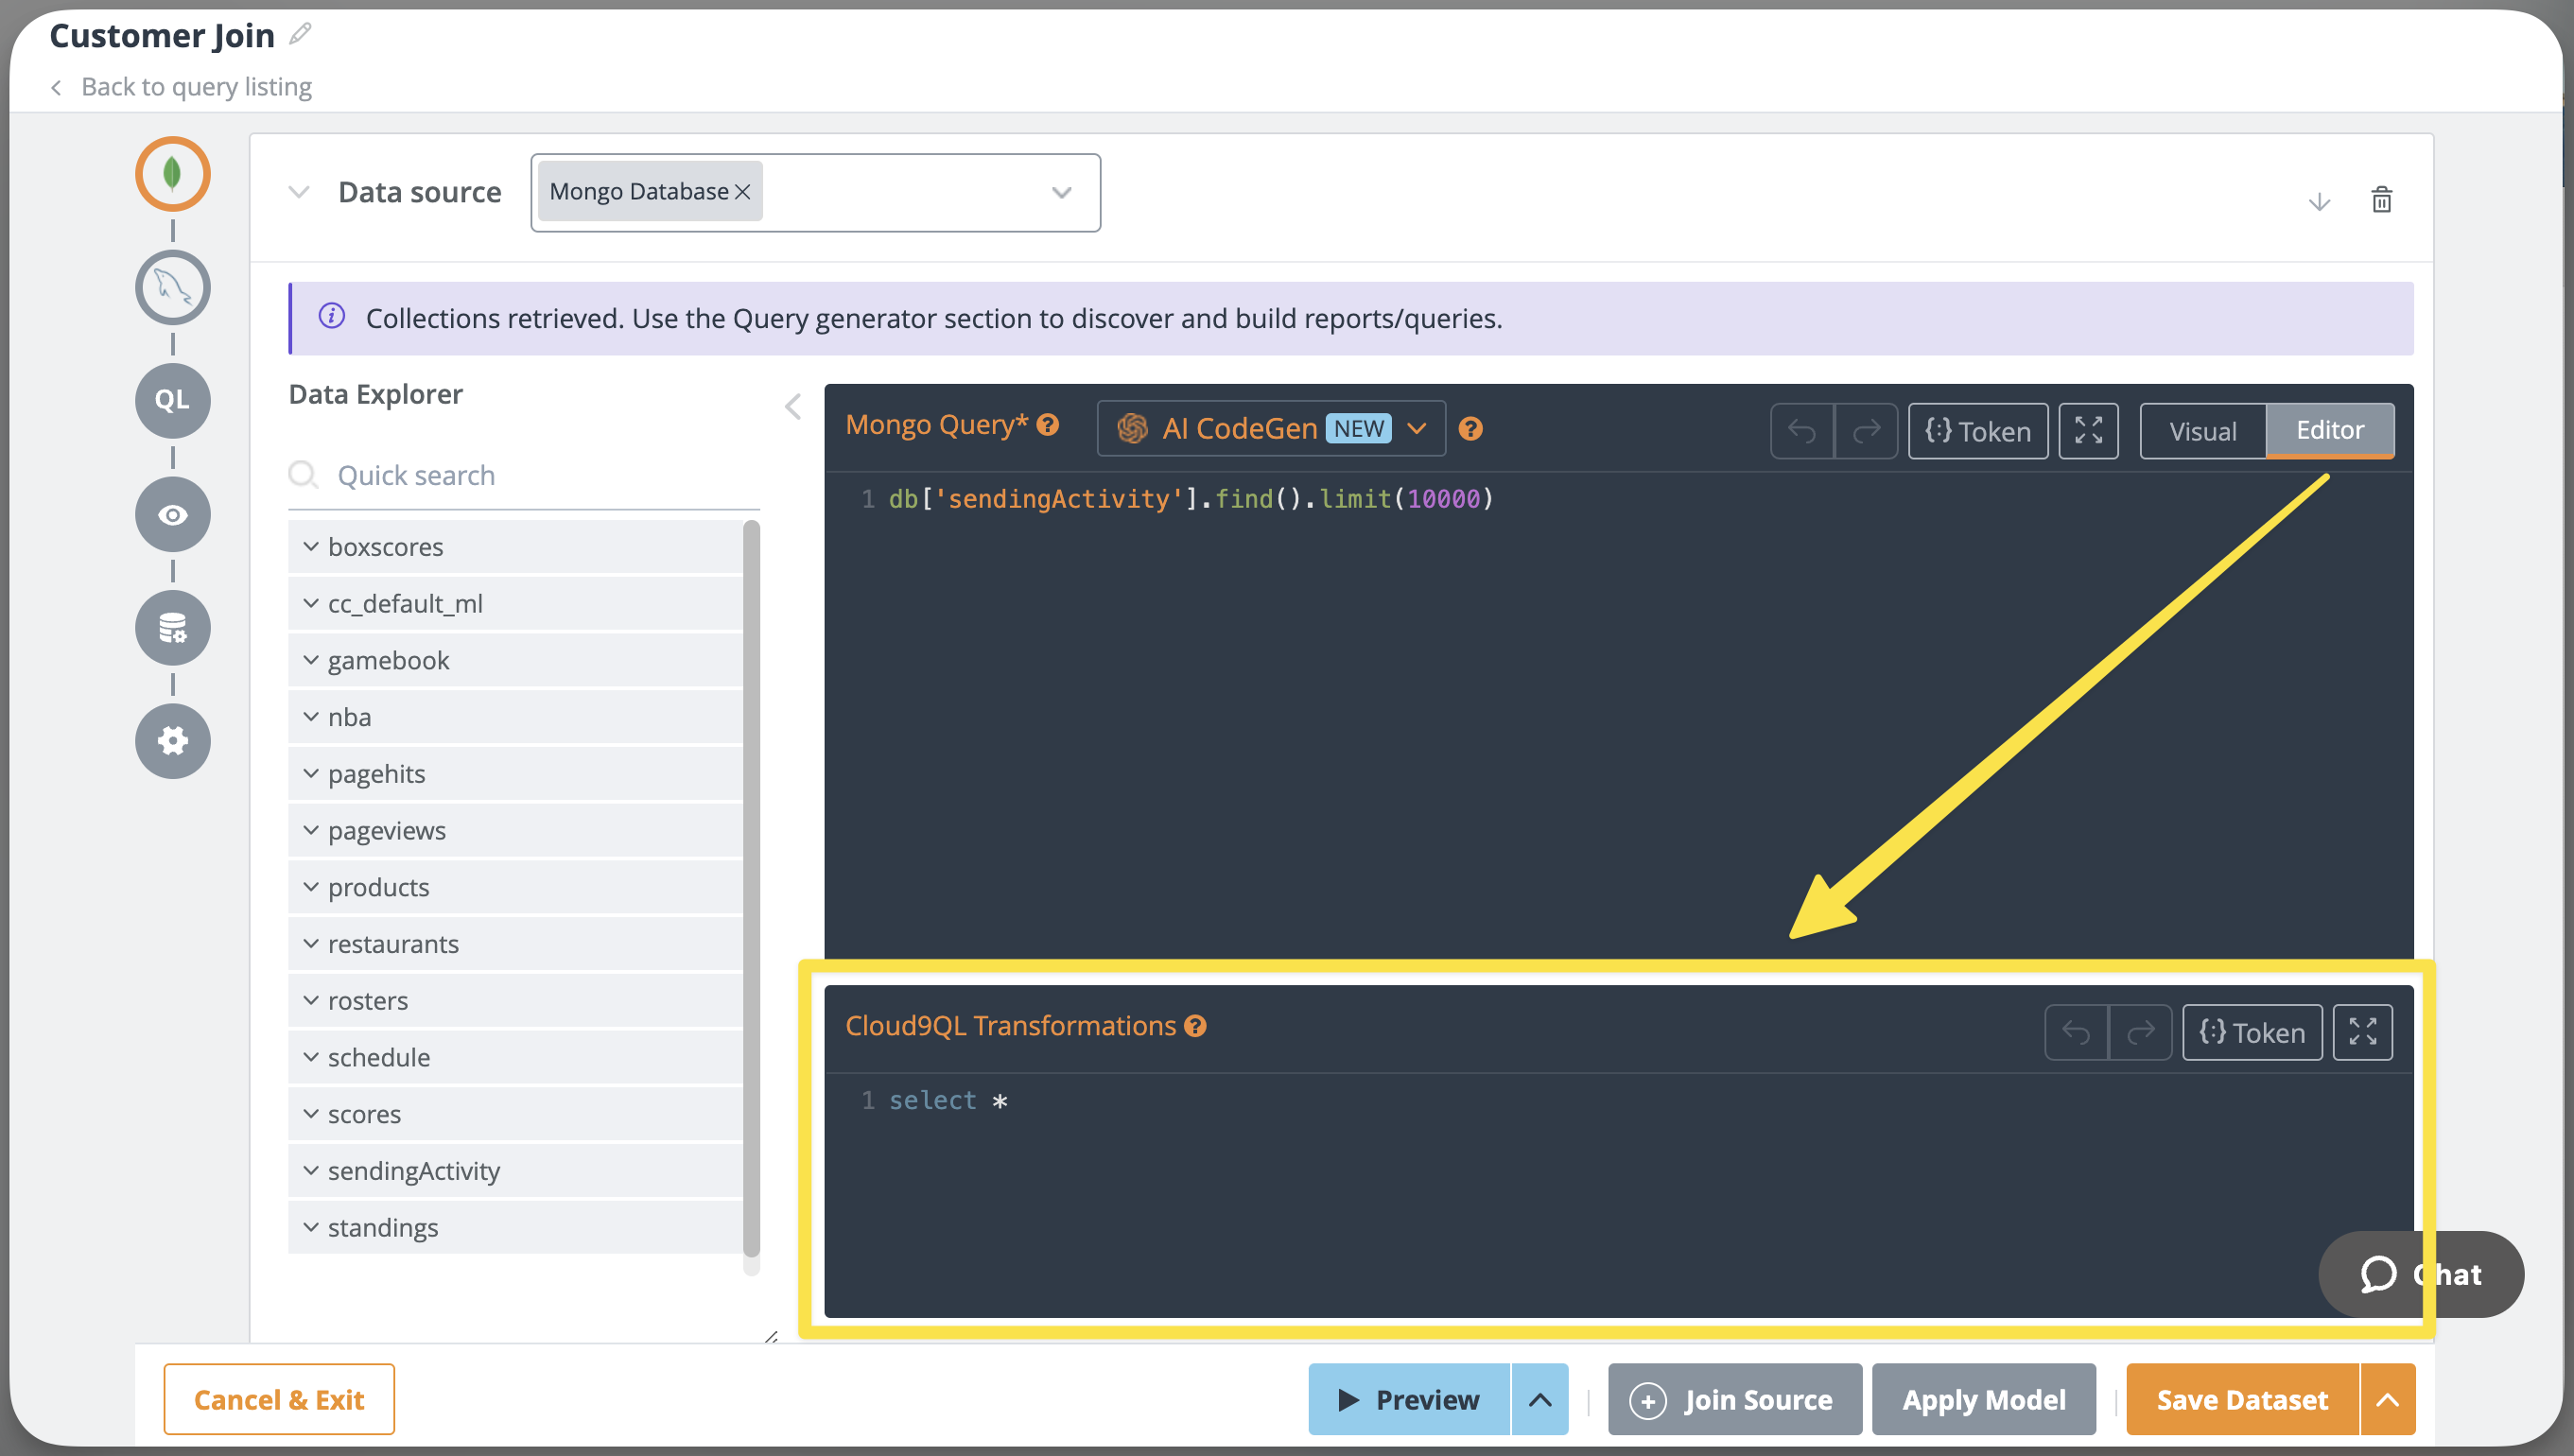Expand Cloud9QL Transformations to fullscreen
This screenshot has height=1456, width=2574.
2362,1032
